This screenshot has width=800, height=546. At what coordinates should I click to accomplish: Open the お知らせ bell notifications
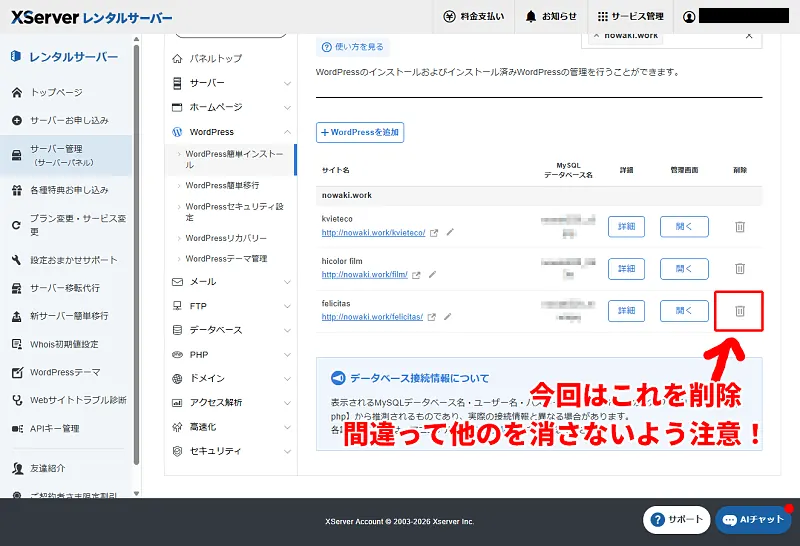click(x=551, y=16)
